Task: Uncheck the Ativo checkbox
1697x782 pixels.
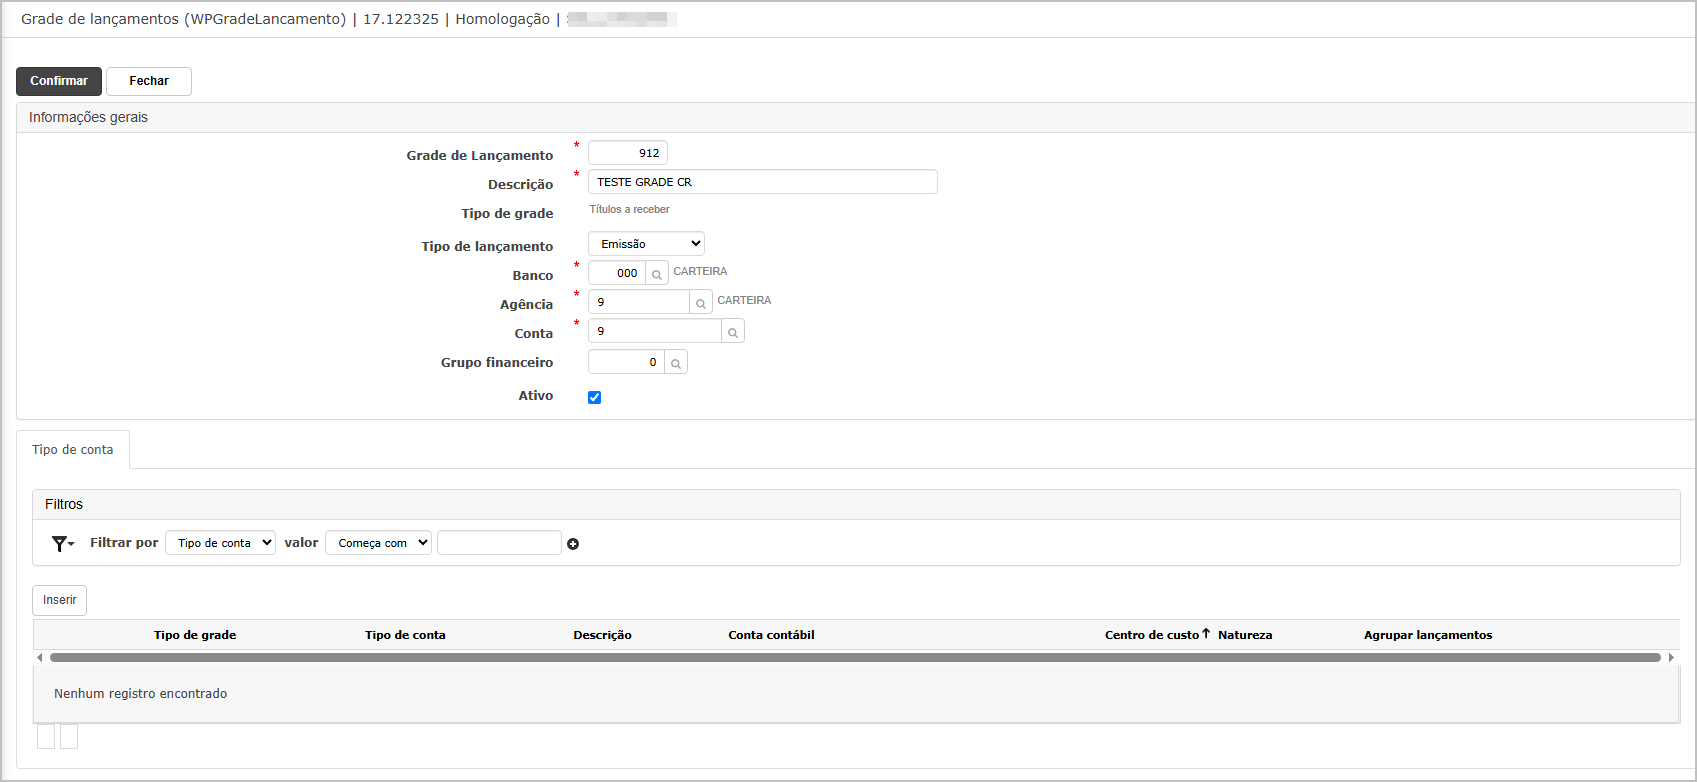Action: pyautogui.click(x=595, y=397)
